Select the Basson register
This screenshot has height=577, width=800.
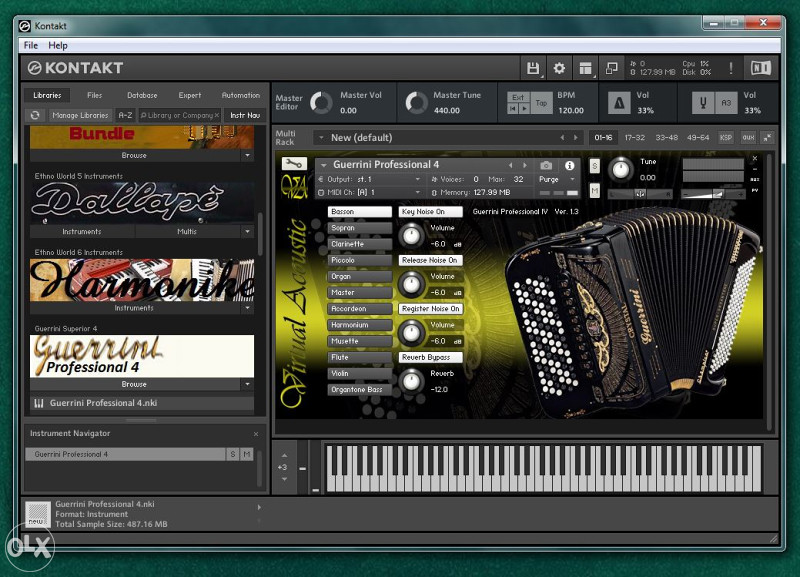pos(359,212)
